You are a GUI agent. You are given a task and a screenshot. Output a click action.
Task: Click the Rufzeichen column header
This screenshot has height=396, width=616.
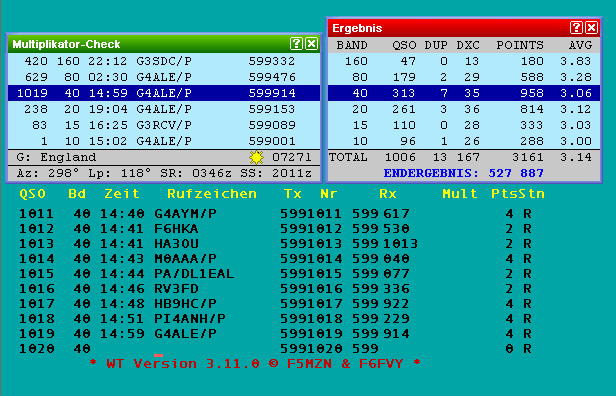tap(212, 194)
